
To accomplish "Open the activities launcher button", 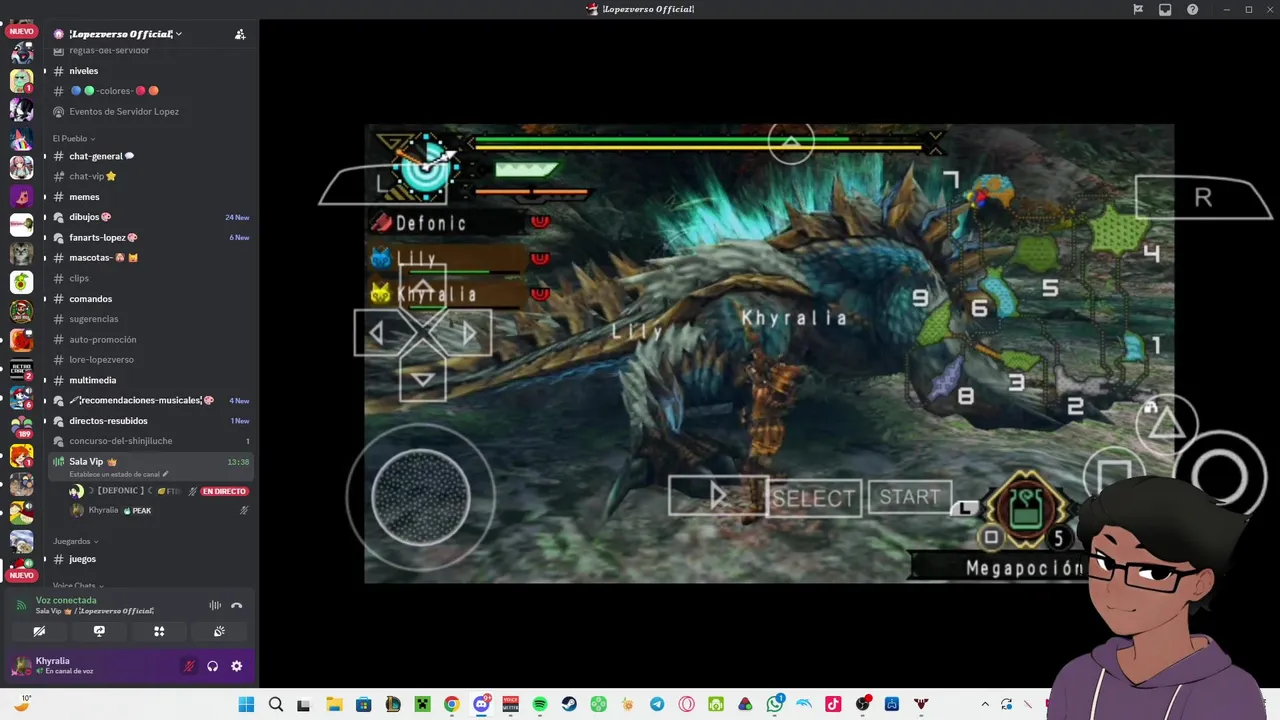I will click(159, 631).
